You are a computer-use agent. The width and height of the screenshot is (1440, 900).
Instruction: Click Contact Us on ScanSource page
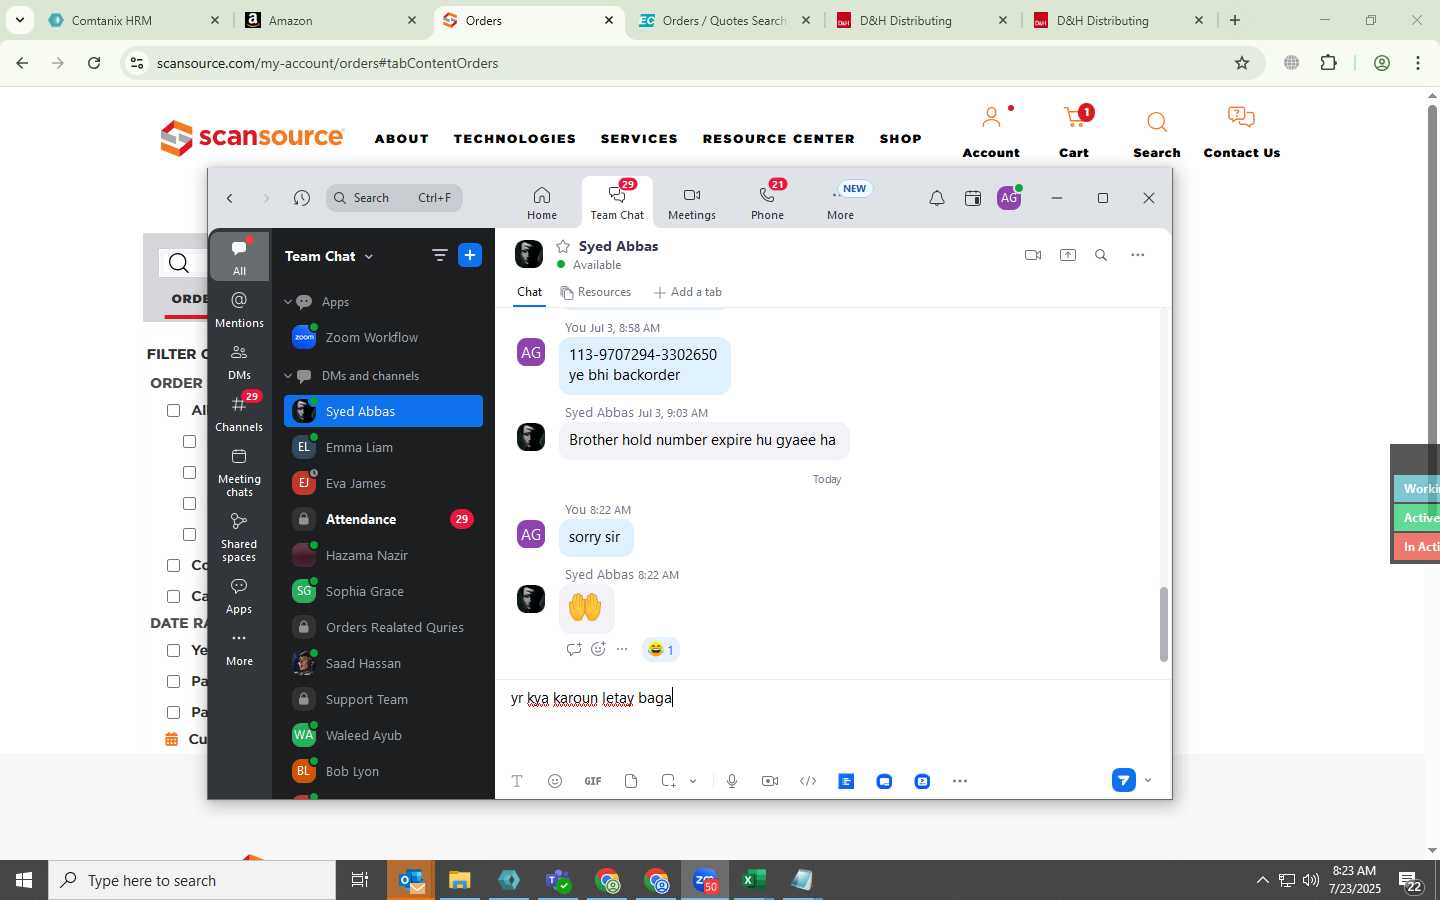[x=1241, y=131]
